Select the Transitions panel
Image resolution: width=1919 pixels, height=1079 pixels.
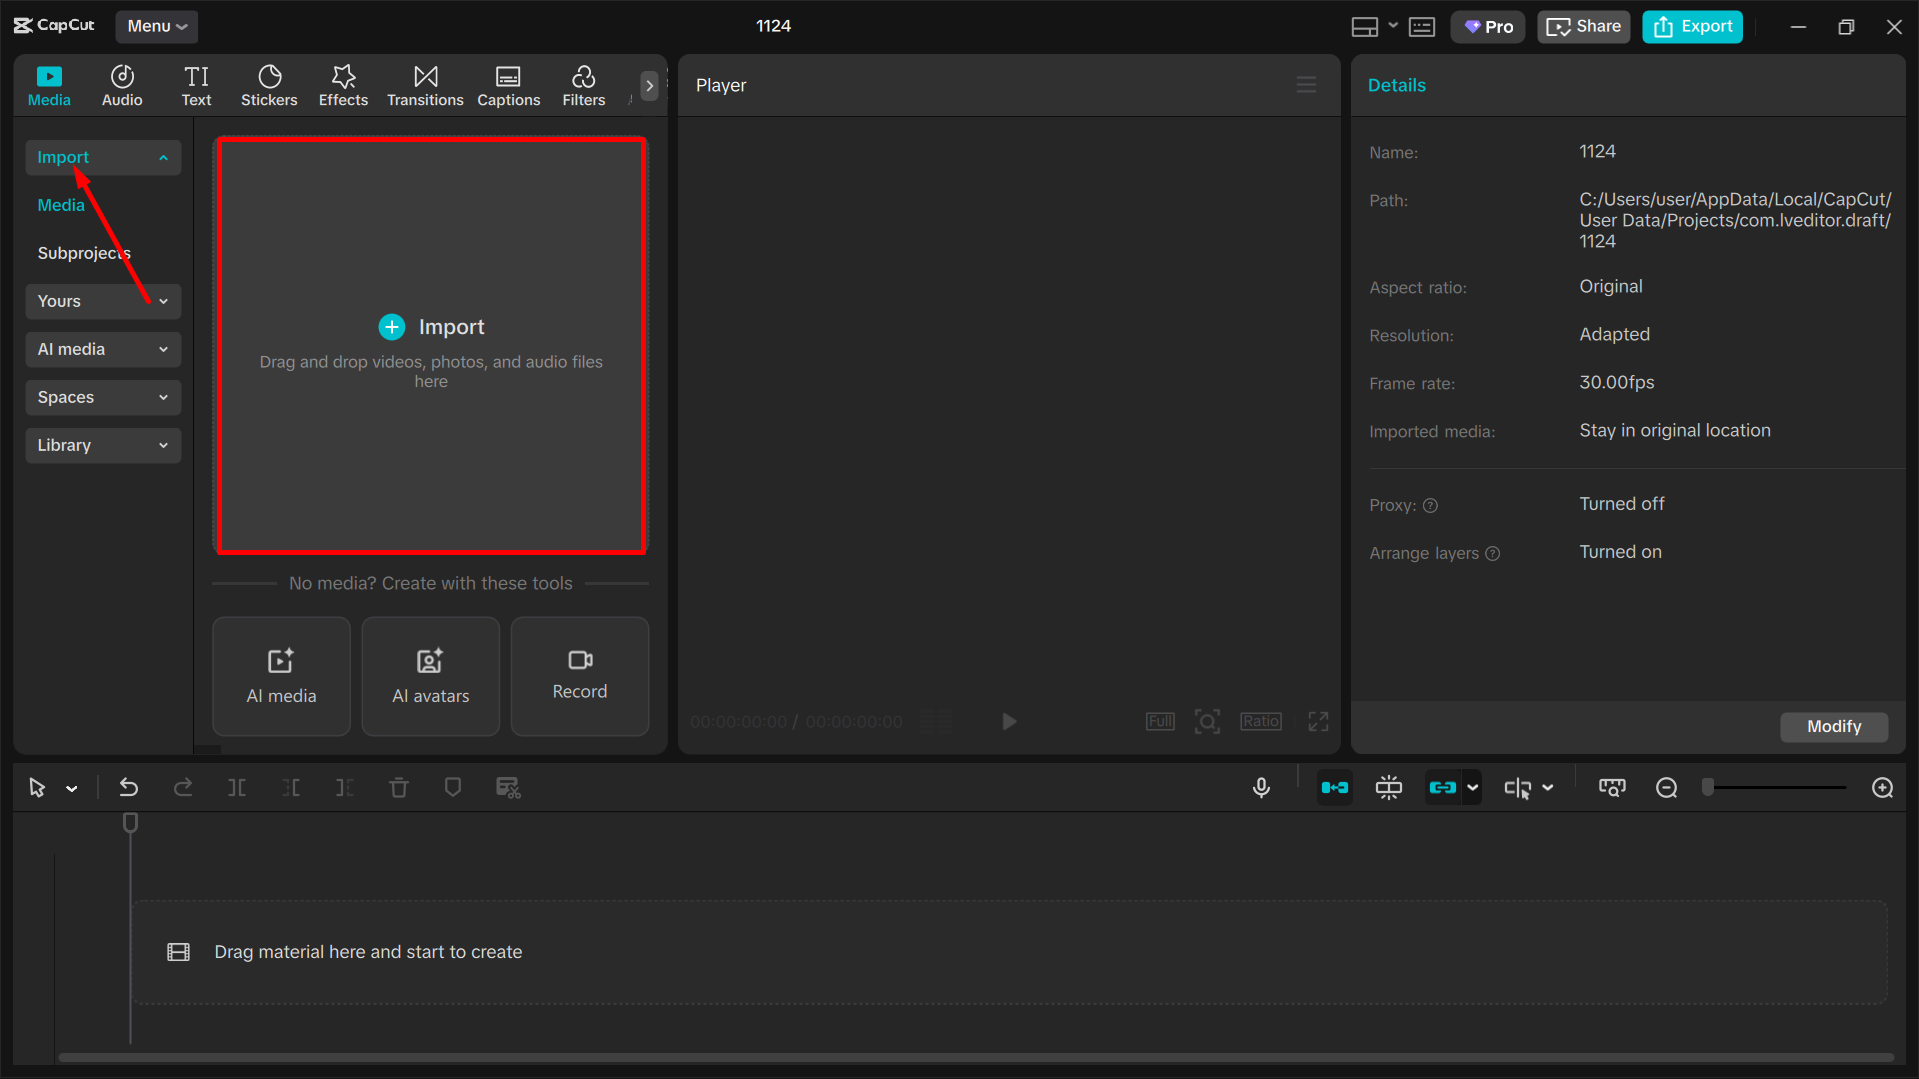pyautogui.click(x=424, y=85)
